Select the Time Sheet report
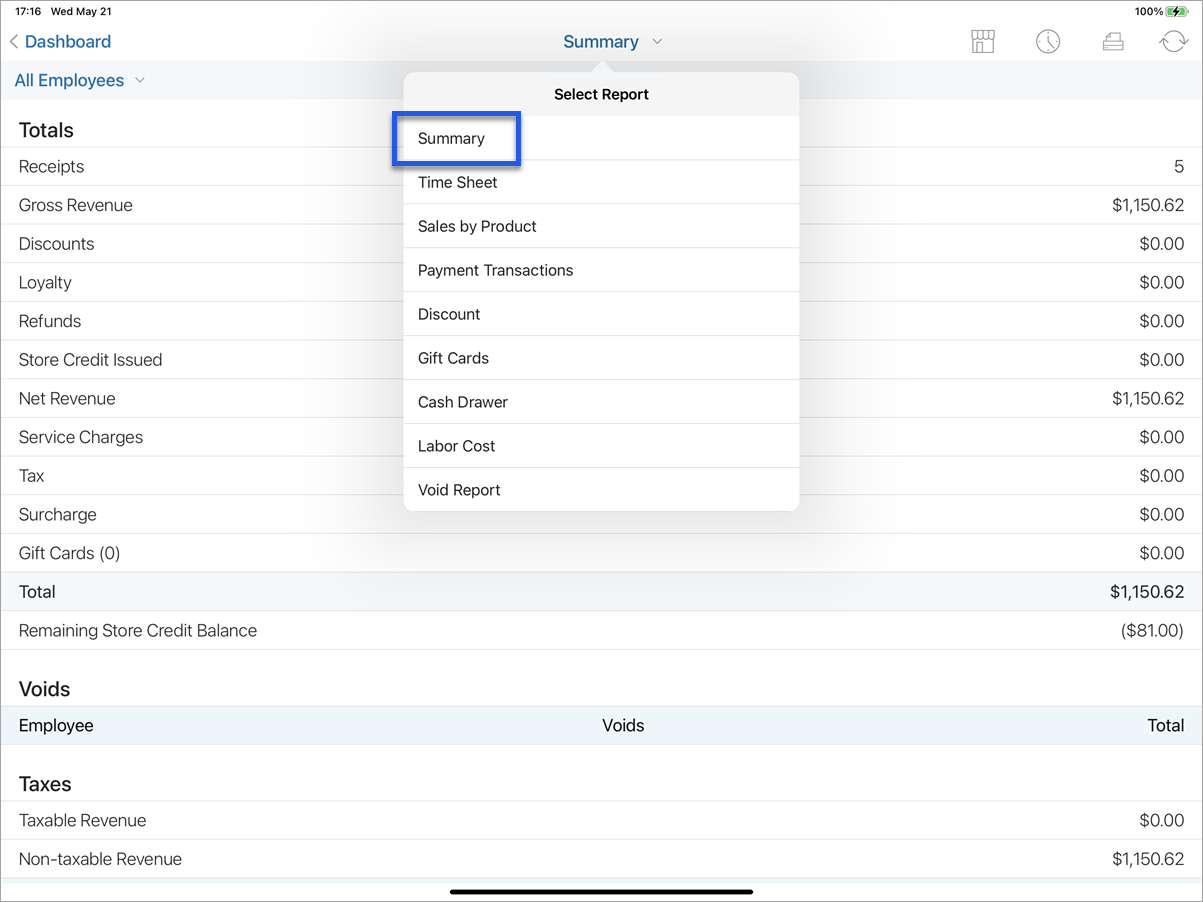 [458, 182]
